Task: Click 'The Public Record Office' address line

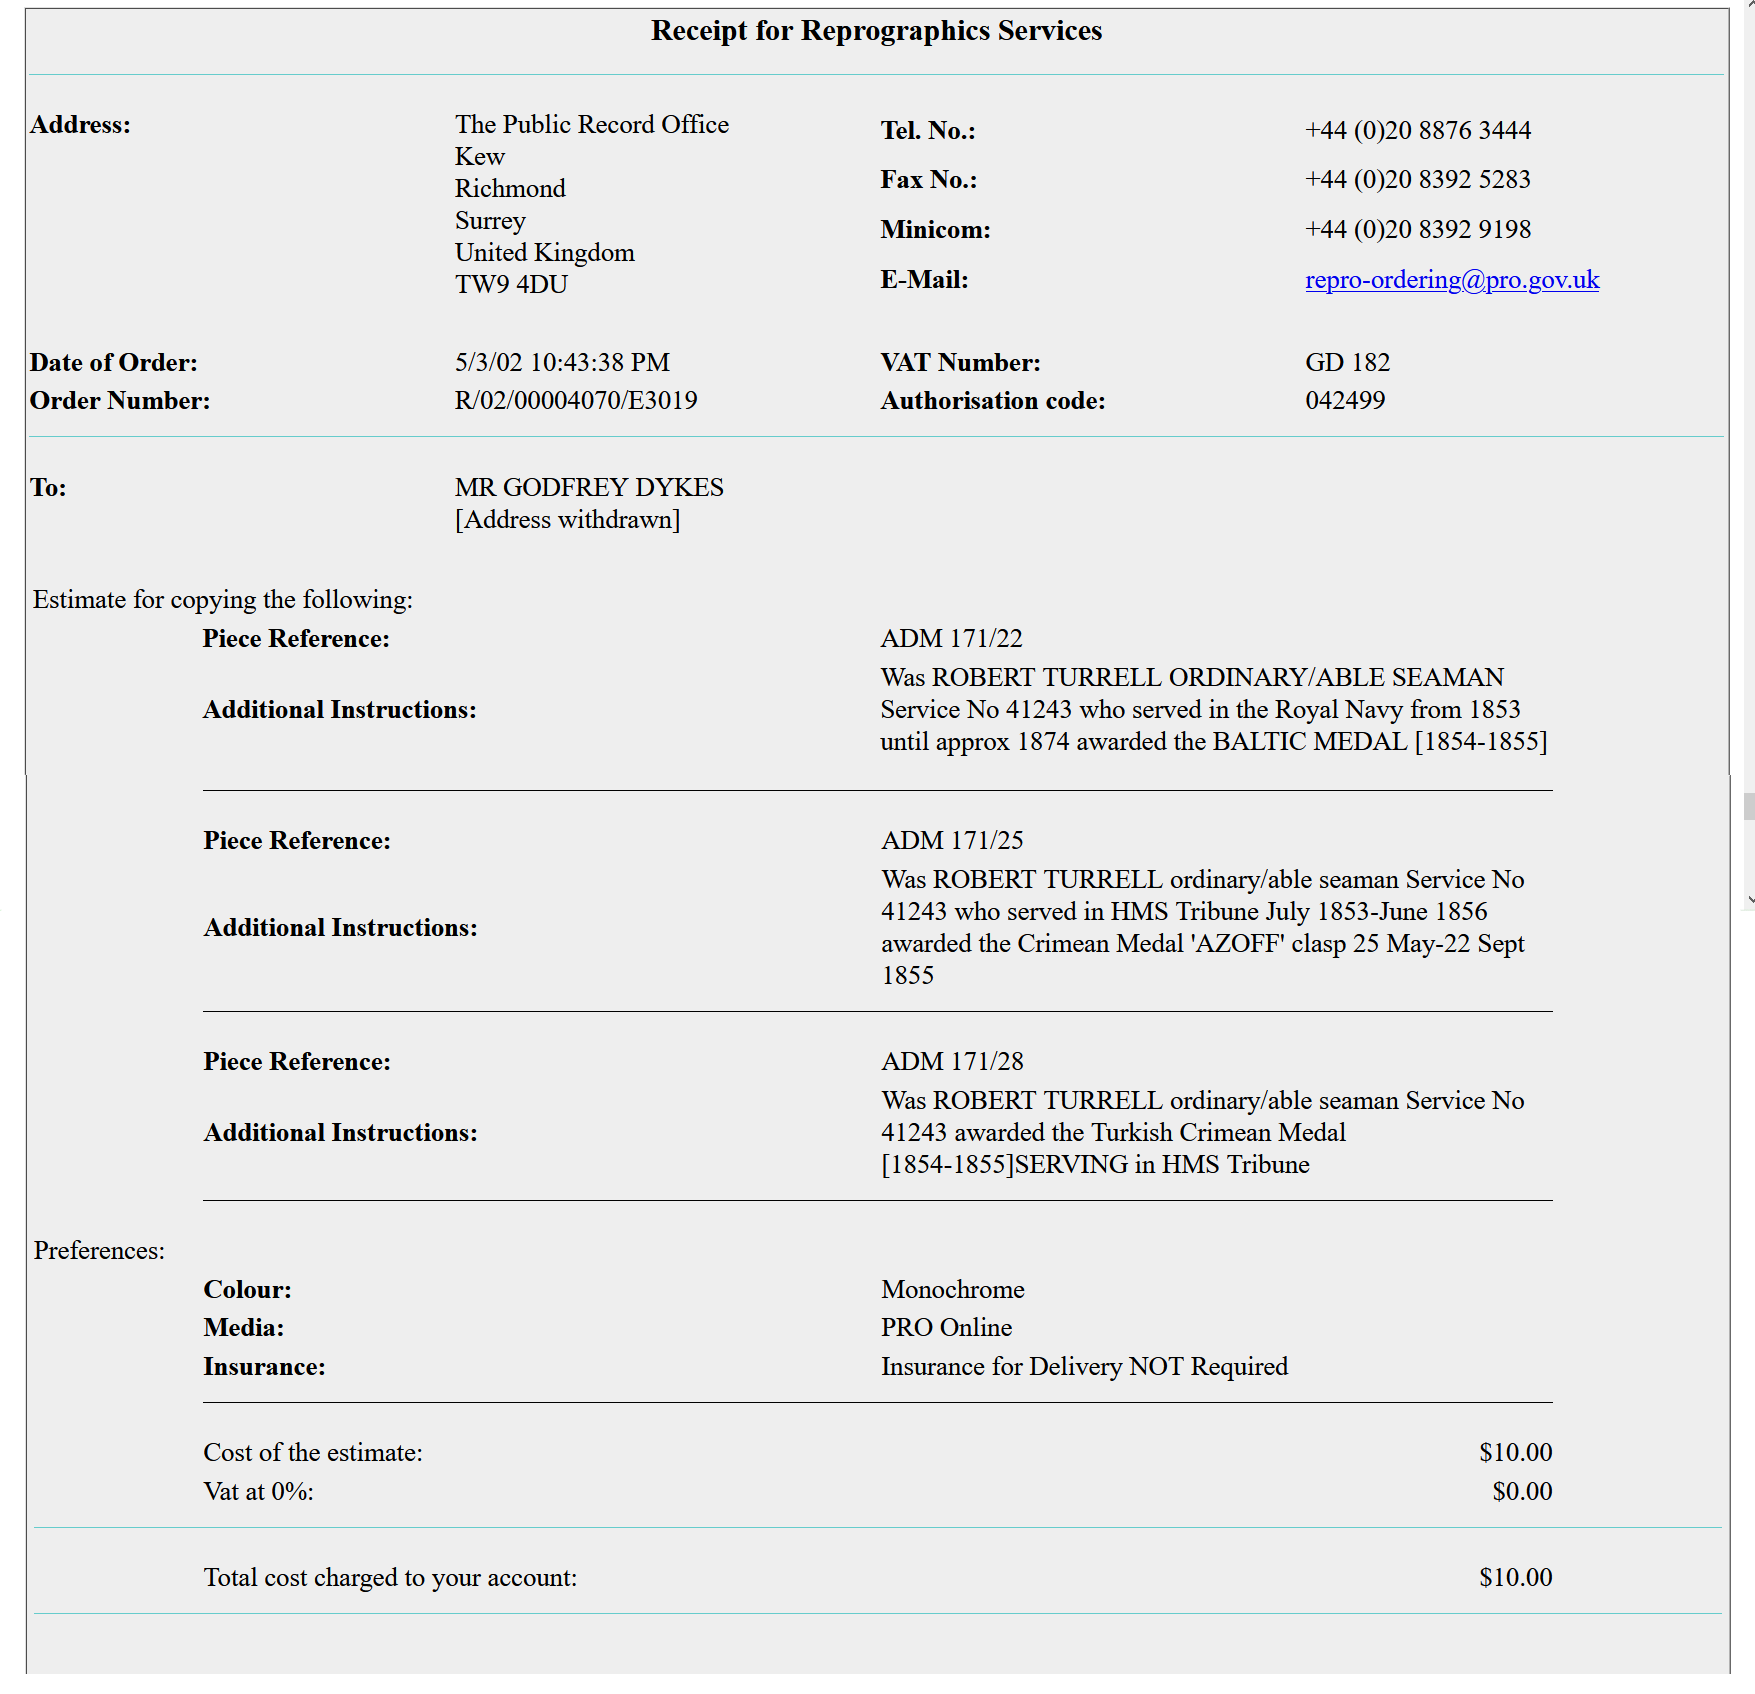Action: click(592, 125)
